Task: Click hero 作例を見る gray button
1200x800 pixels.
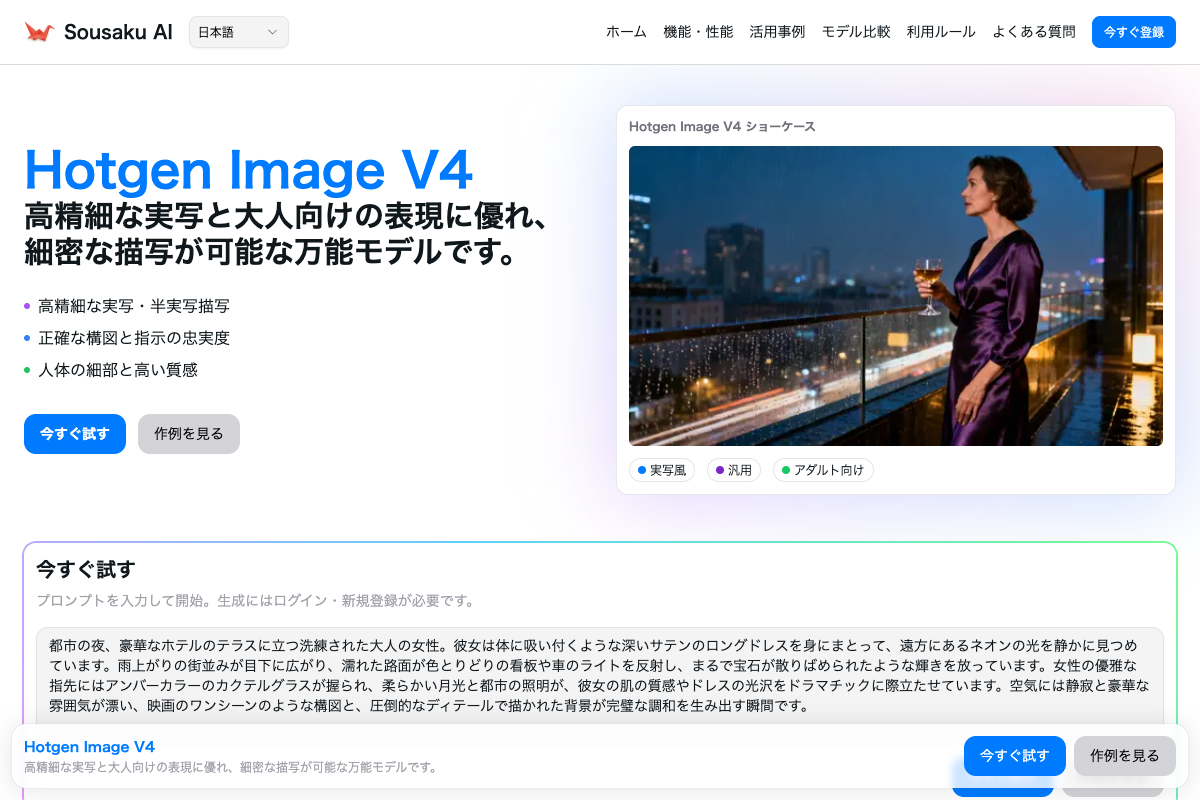Action: click(189, 434)
